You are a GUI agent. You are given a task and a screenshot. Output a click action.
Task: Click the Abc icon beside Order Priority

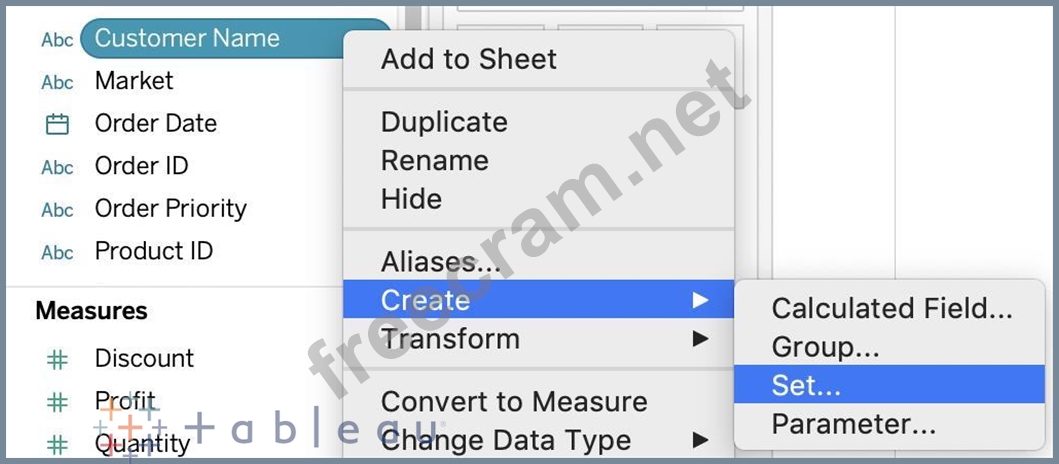point(57,210)
